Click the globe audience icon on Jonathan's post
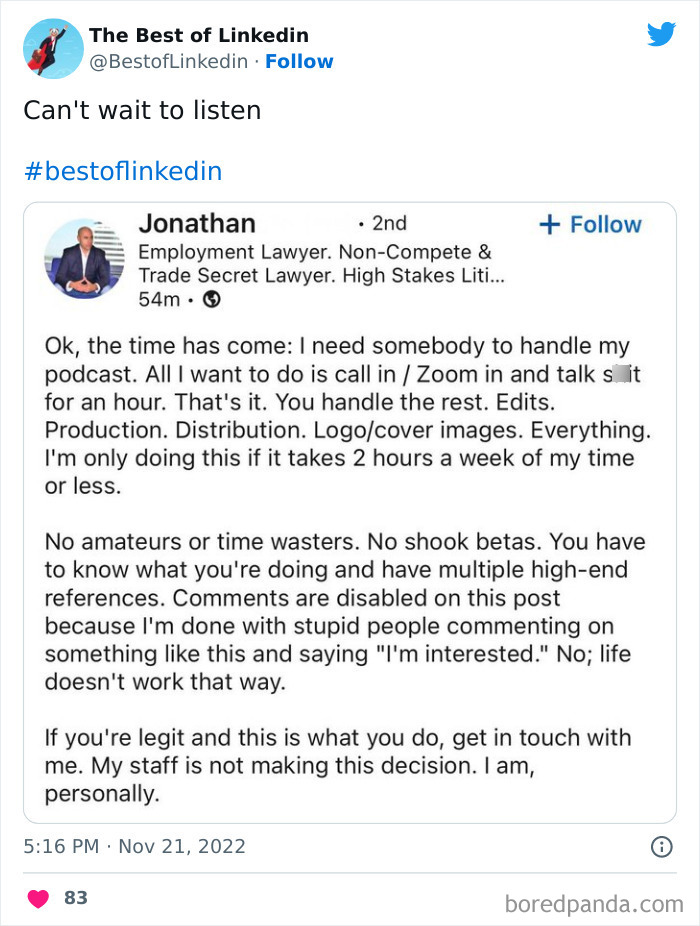 point(210,296)
